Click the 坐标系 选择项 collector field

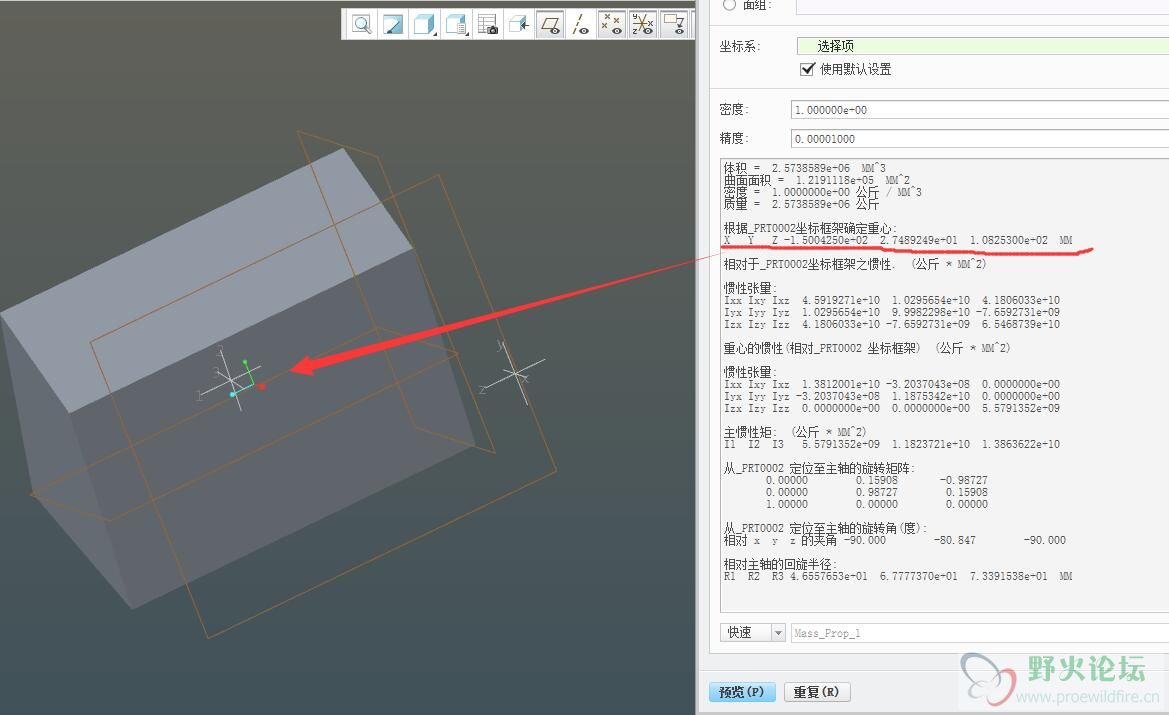tap(983, 45)
